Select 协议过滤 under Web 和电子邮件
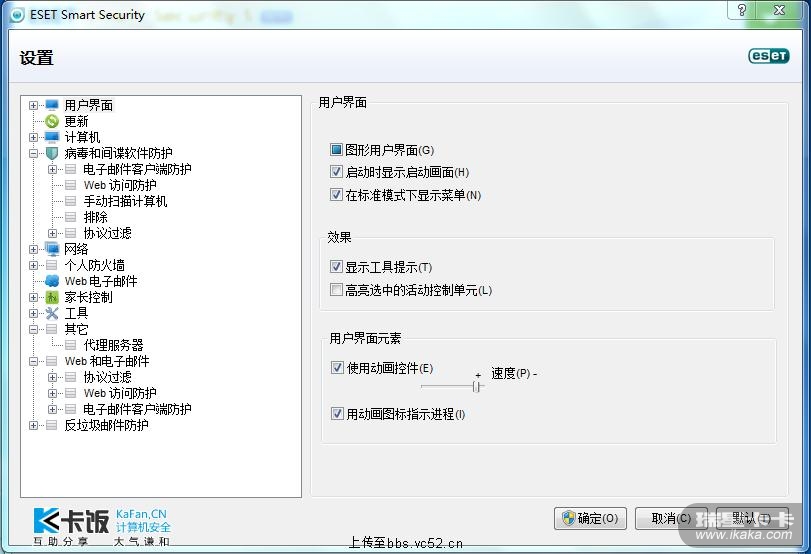The width and height of the screenshot is (811, 554). click(107, 378)
